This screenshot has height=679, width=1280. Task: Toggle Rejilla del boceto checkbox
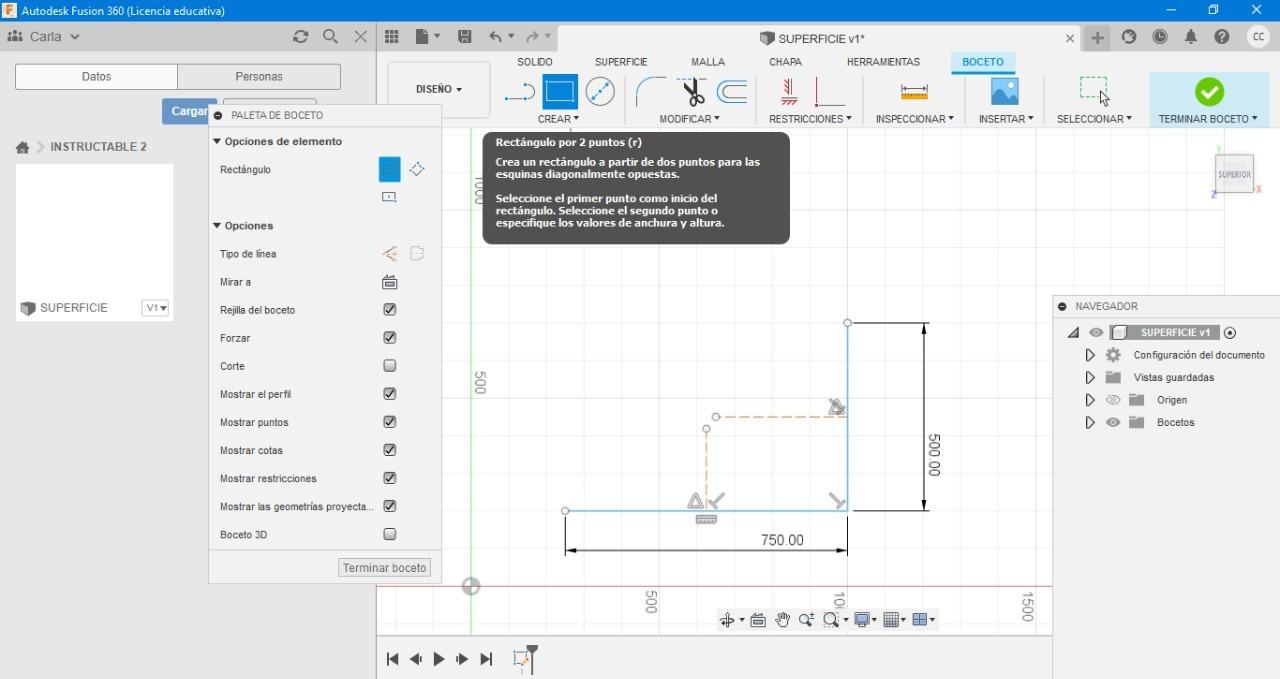pyautogui.click(x=390, y=310)
